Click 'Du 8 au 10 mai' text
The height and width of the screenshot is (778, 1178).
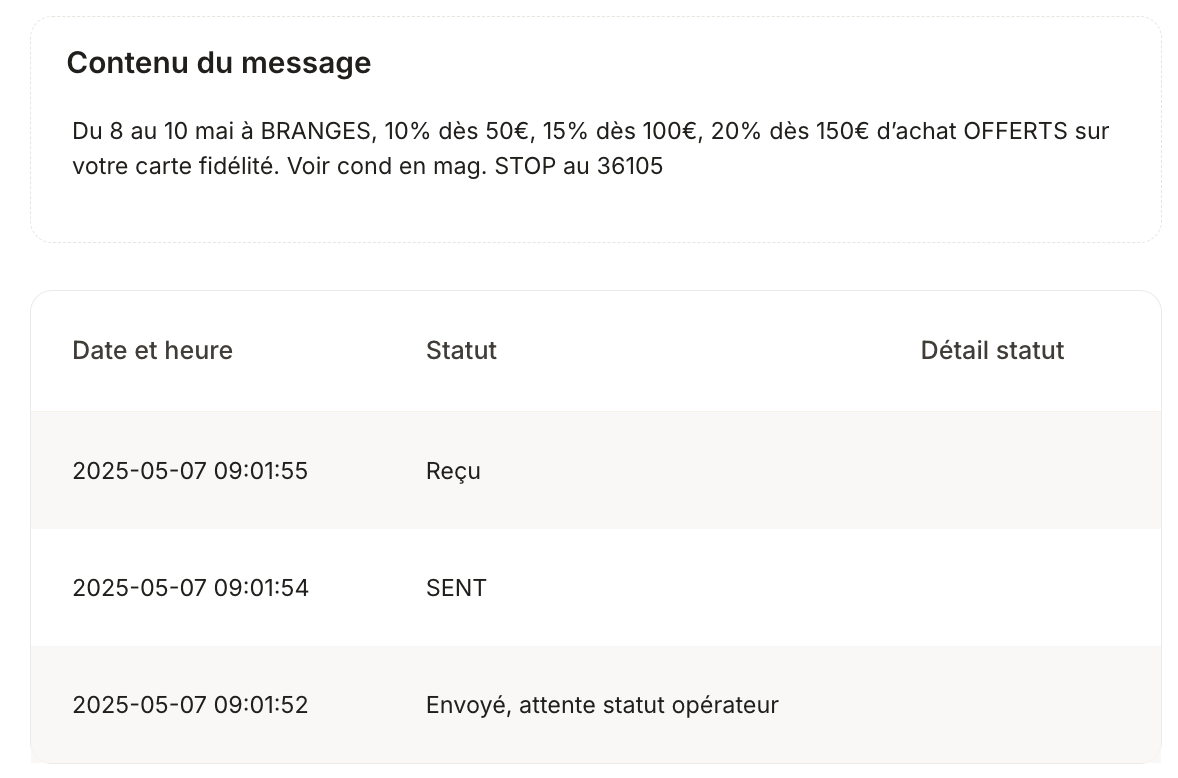click(153, 131)
